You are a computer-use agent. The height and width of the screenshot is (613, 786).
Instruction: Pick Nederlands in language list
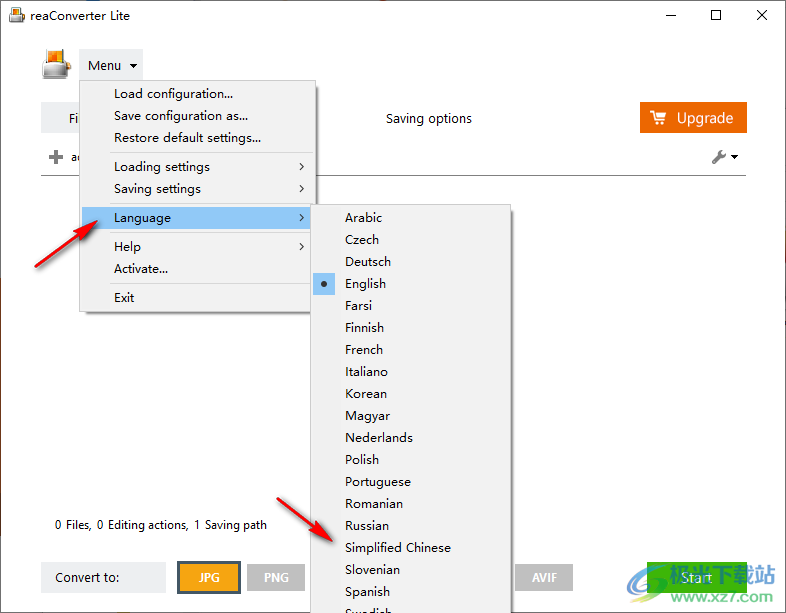coord(411,438)
